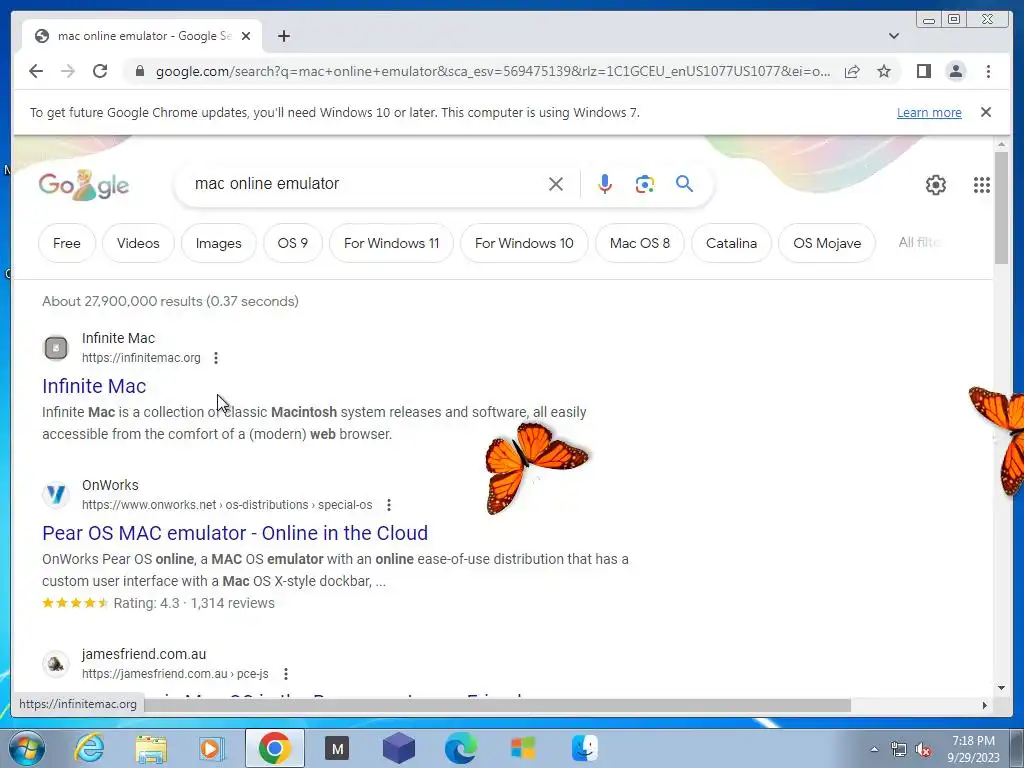This screenshot has width=1024, height=768.
Task: Reload the current page
Action: (100, 71)
